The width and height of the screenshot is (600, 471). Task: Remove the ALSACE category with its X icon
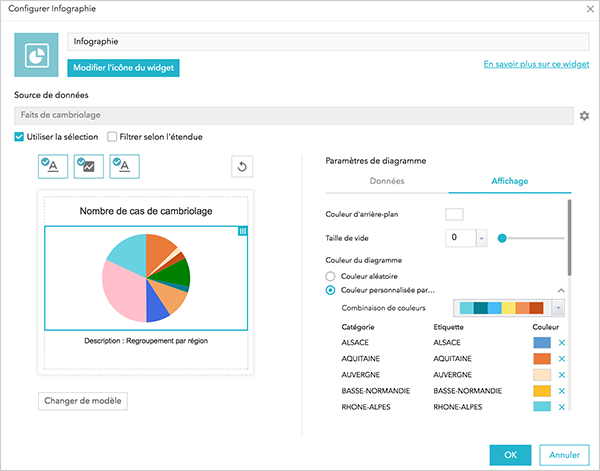pos(561,343)
